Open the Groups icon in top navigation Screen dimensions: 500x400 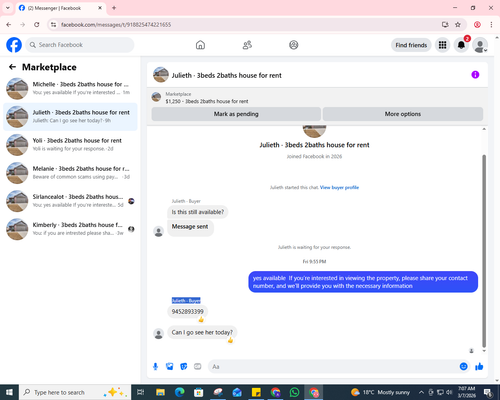click(x=294, y=45)
